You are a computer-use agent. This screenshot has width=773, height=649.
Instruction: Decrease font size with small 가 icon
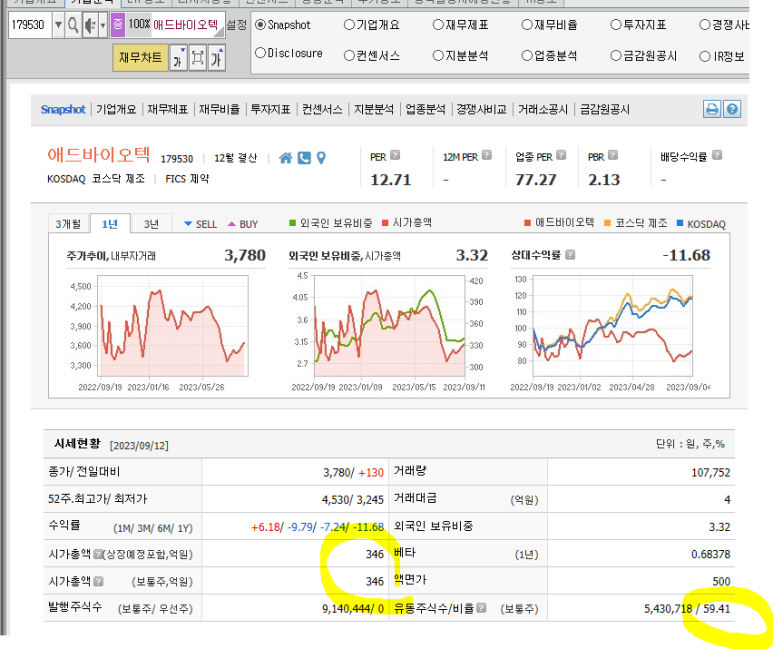[178, 58]
